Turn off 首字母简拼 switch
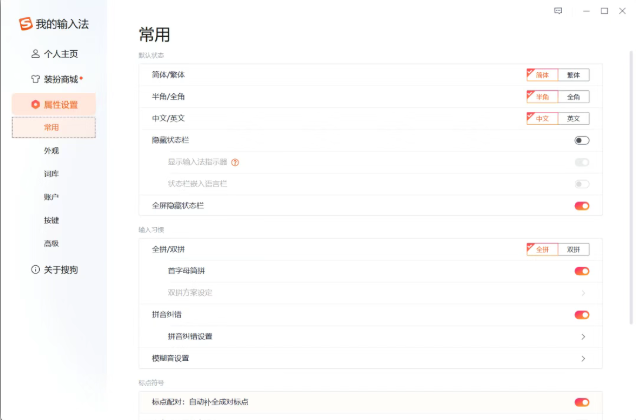636x420 pixels. pyautogui.click(x=581, y=271)
